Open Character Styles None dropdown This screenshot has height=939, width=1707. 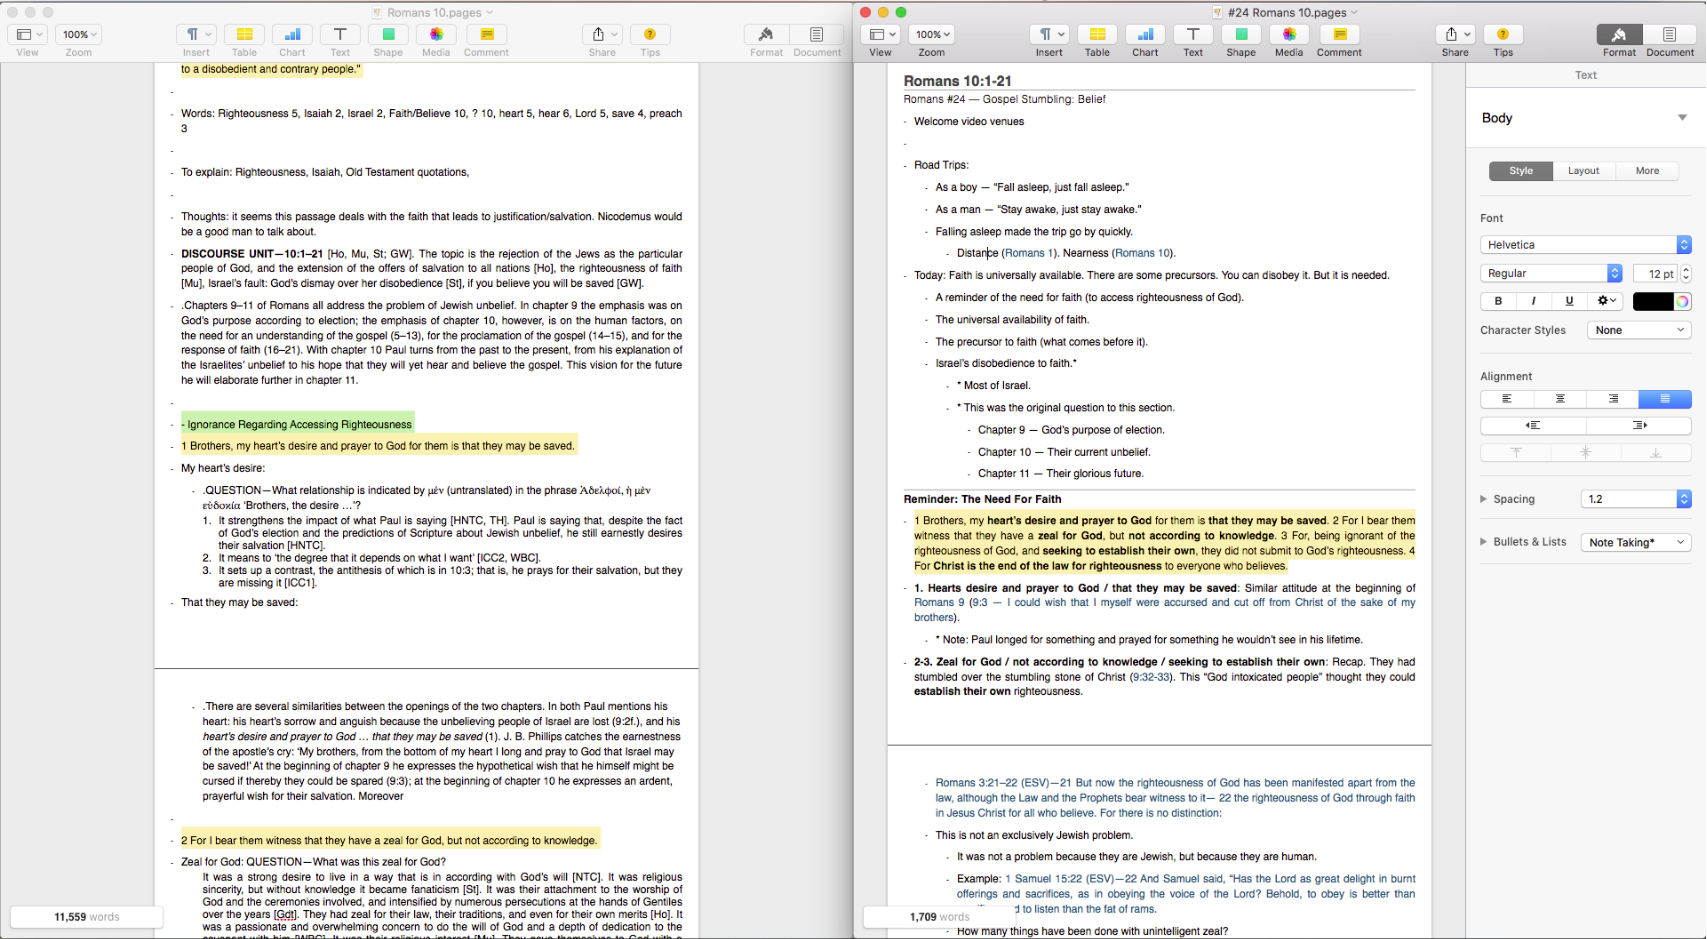[x=1639, y=330]
